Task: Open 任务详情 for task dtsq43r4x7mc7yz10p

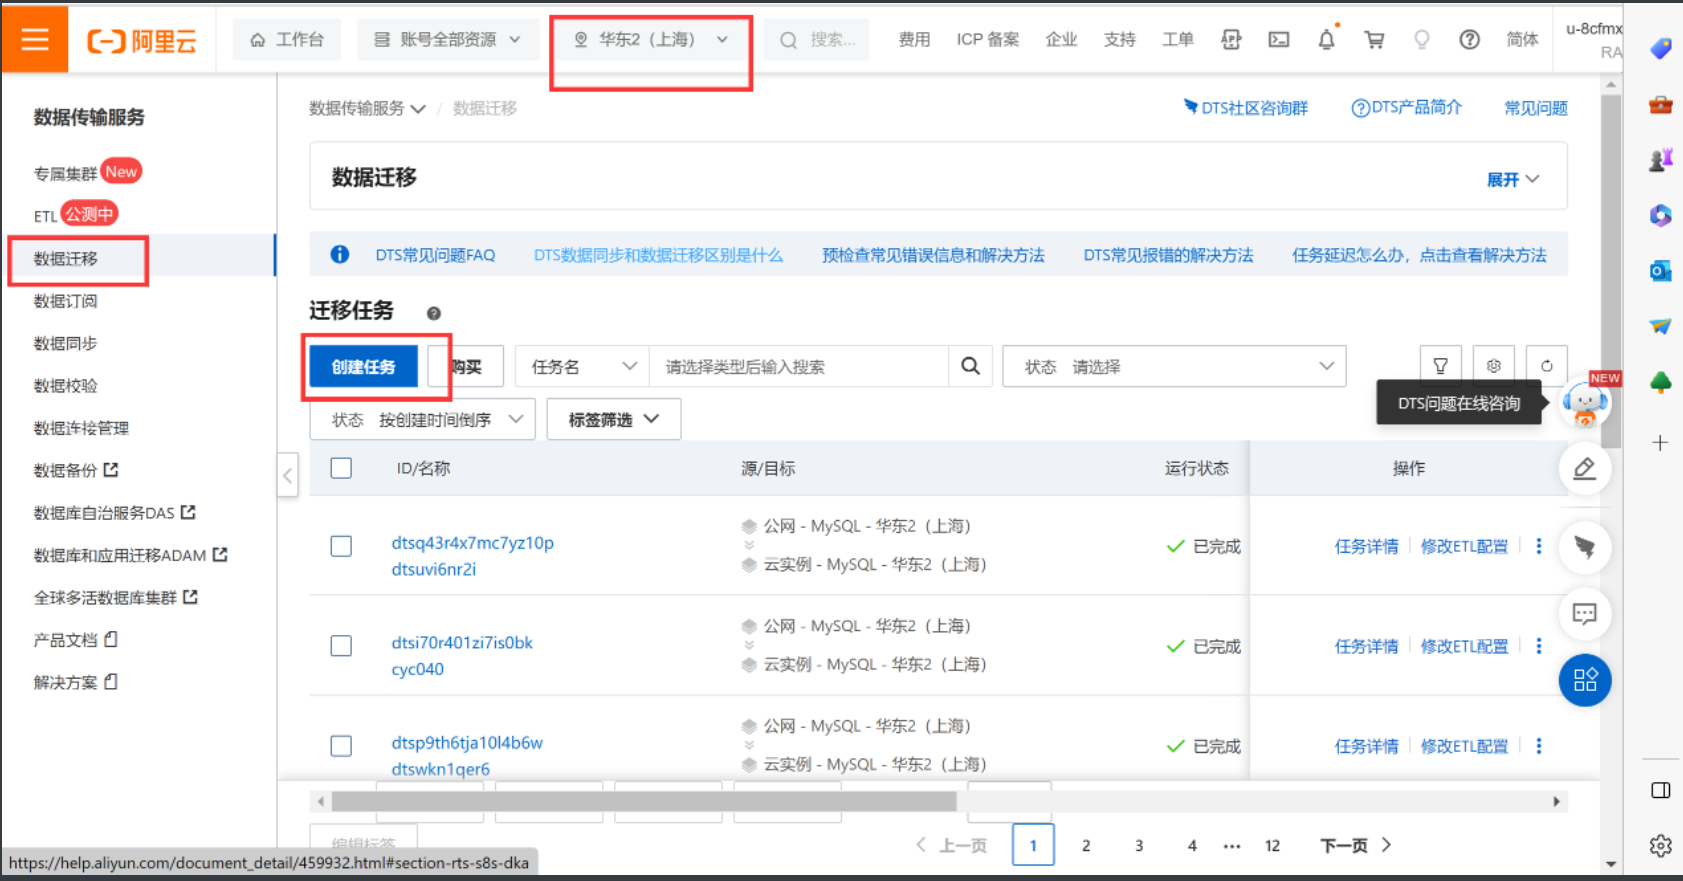Action: [1366, 546]
